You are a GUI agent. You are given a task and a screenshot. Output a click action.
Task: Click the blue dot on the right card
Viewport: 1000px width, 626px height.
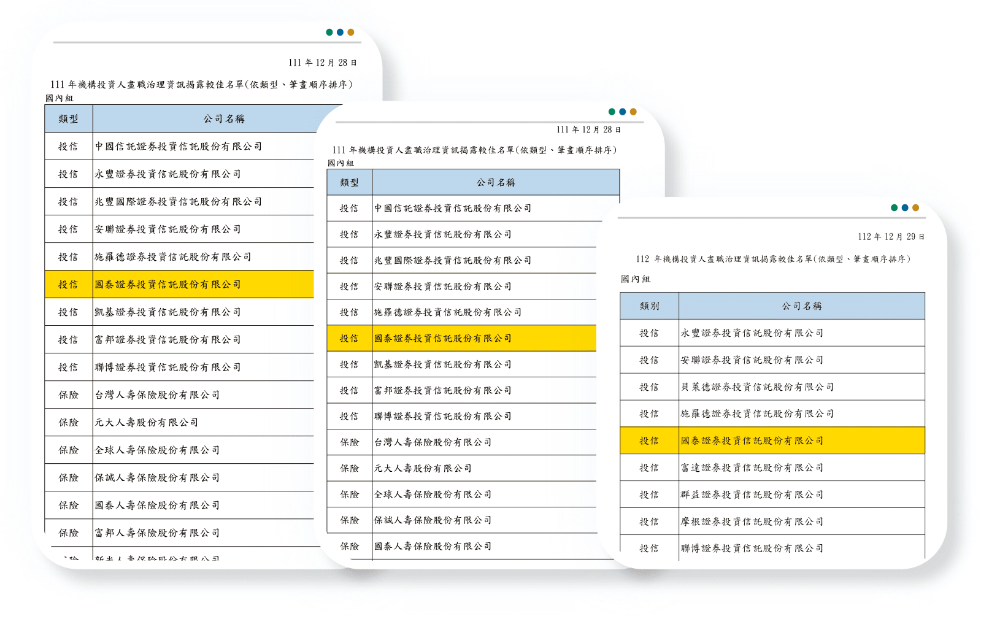(905, 208)
